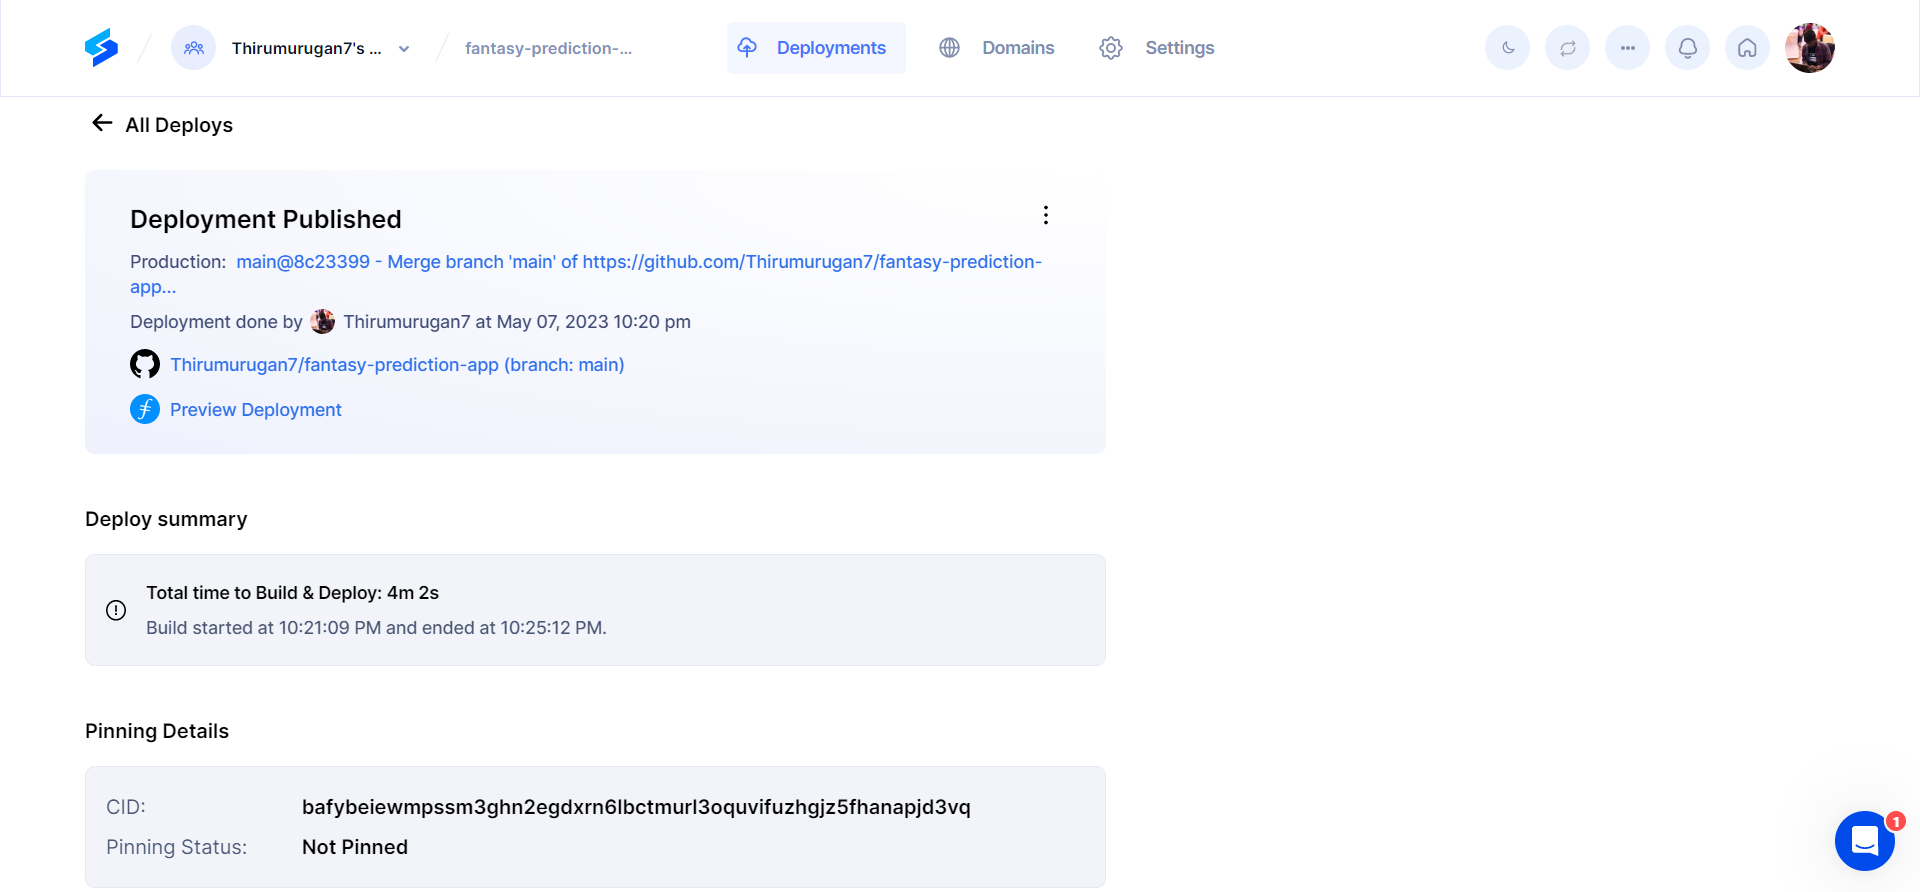1920x892 pixels.
Task: Click the Domains globe icon
Action: pyautogui.click(x=950, y=48)
